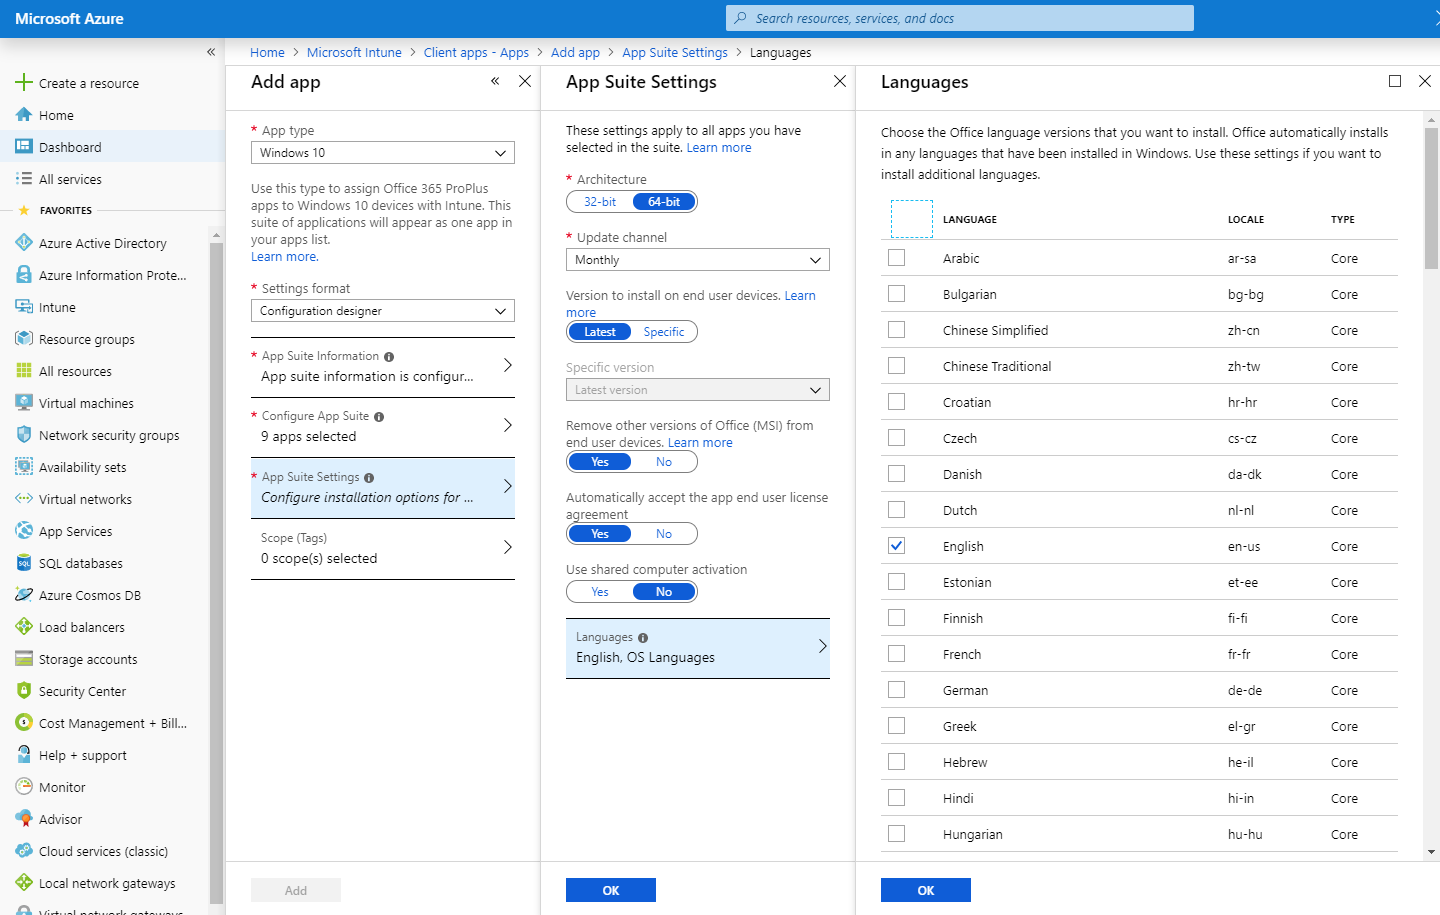The width and height of the screenshot is (1440, 915).
Task: Uncheck the English language checkbox
Action: [x=896, y=546]
